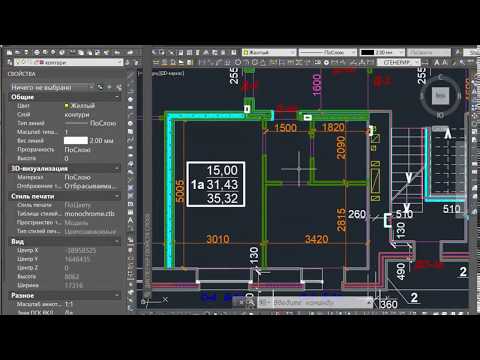Click the '1500' dimension text in drawing
The width and height of the screenshot is (480, 360).
(285, 128)
